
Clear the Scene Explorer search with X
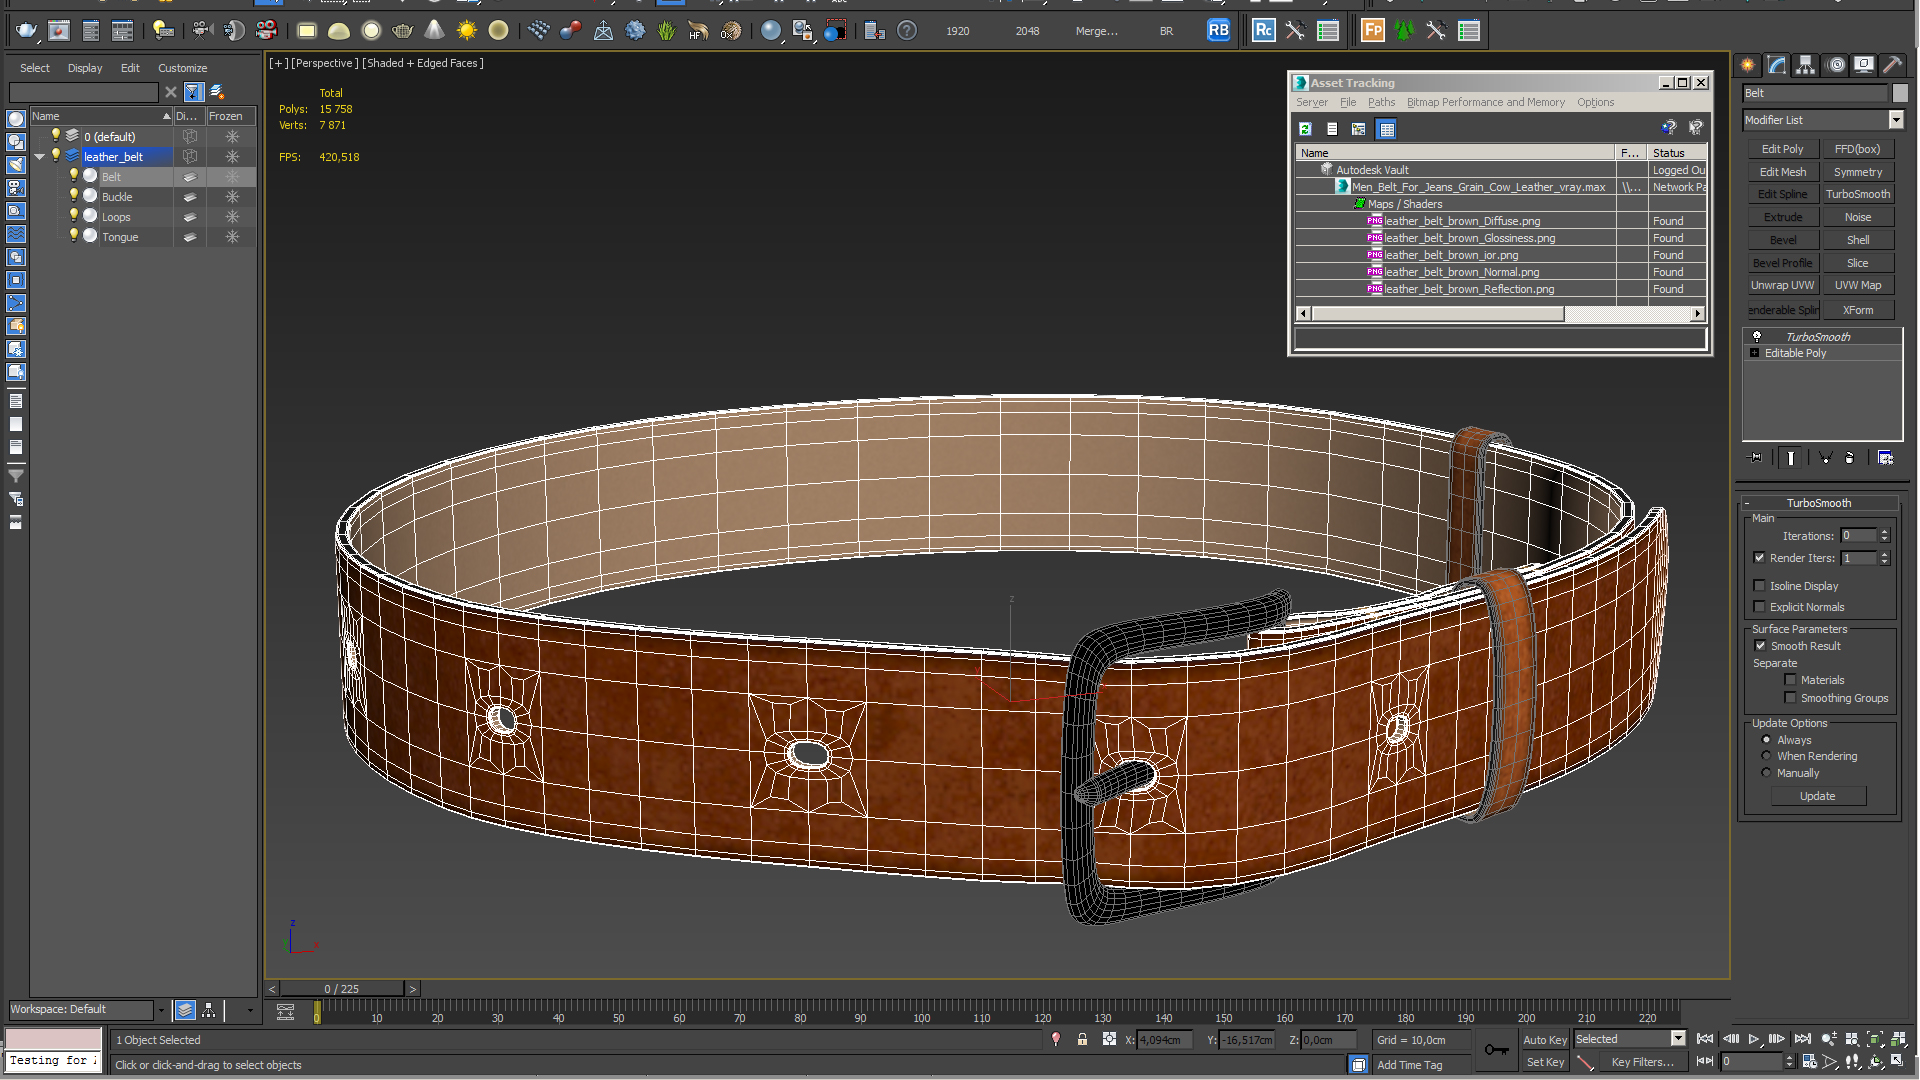tap(171, 92)
